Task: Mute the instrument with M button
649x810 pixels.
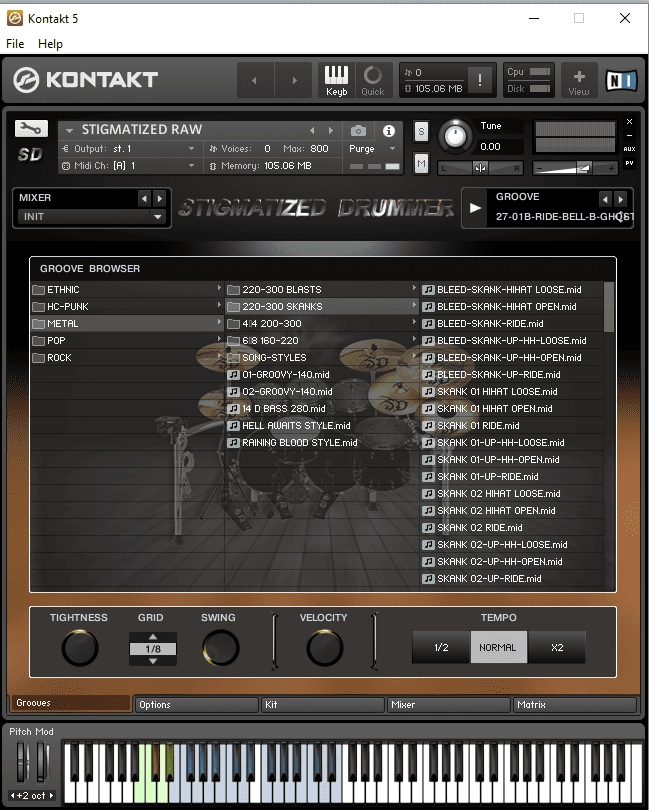Action: click(421, 164)
